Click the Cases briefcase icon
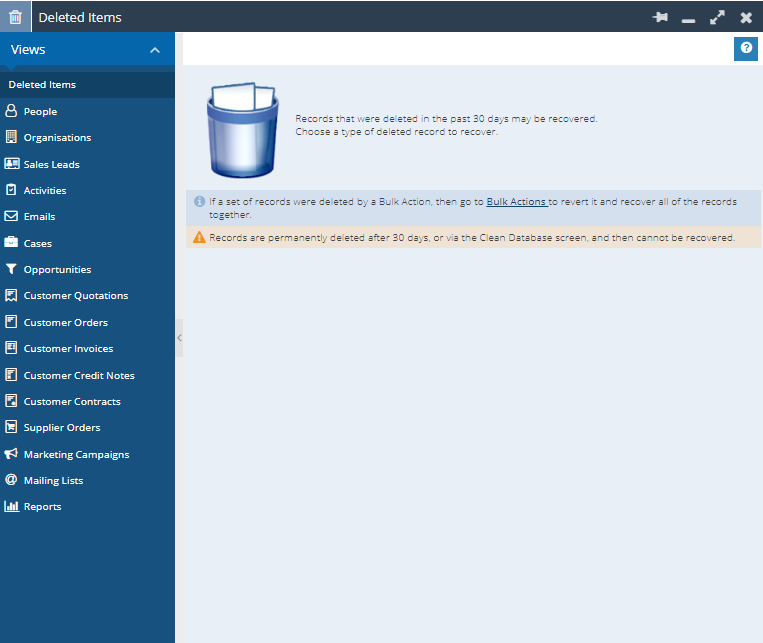 [11, 242]
